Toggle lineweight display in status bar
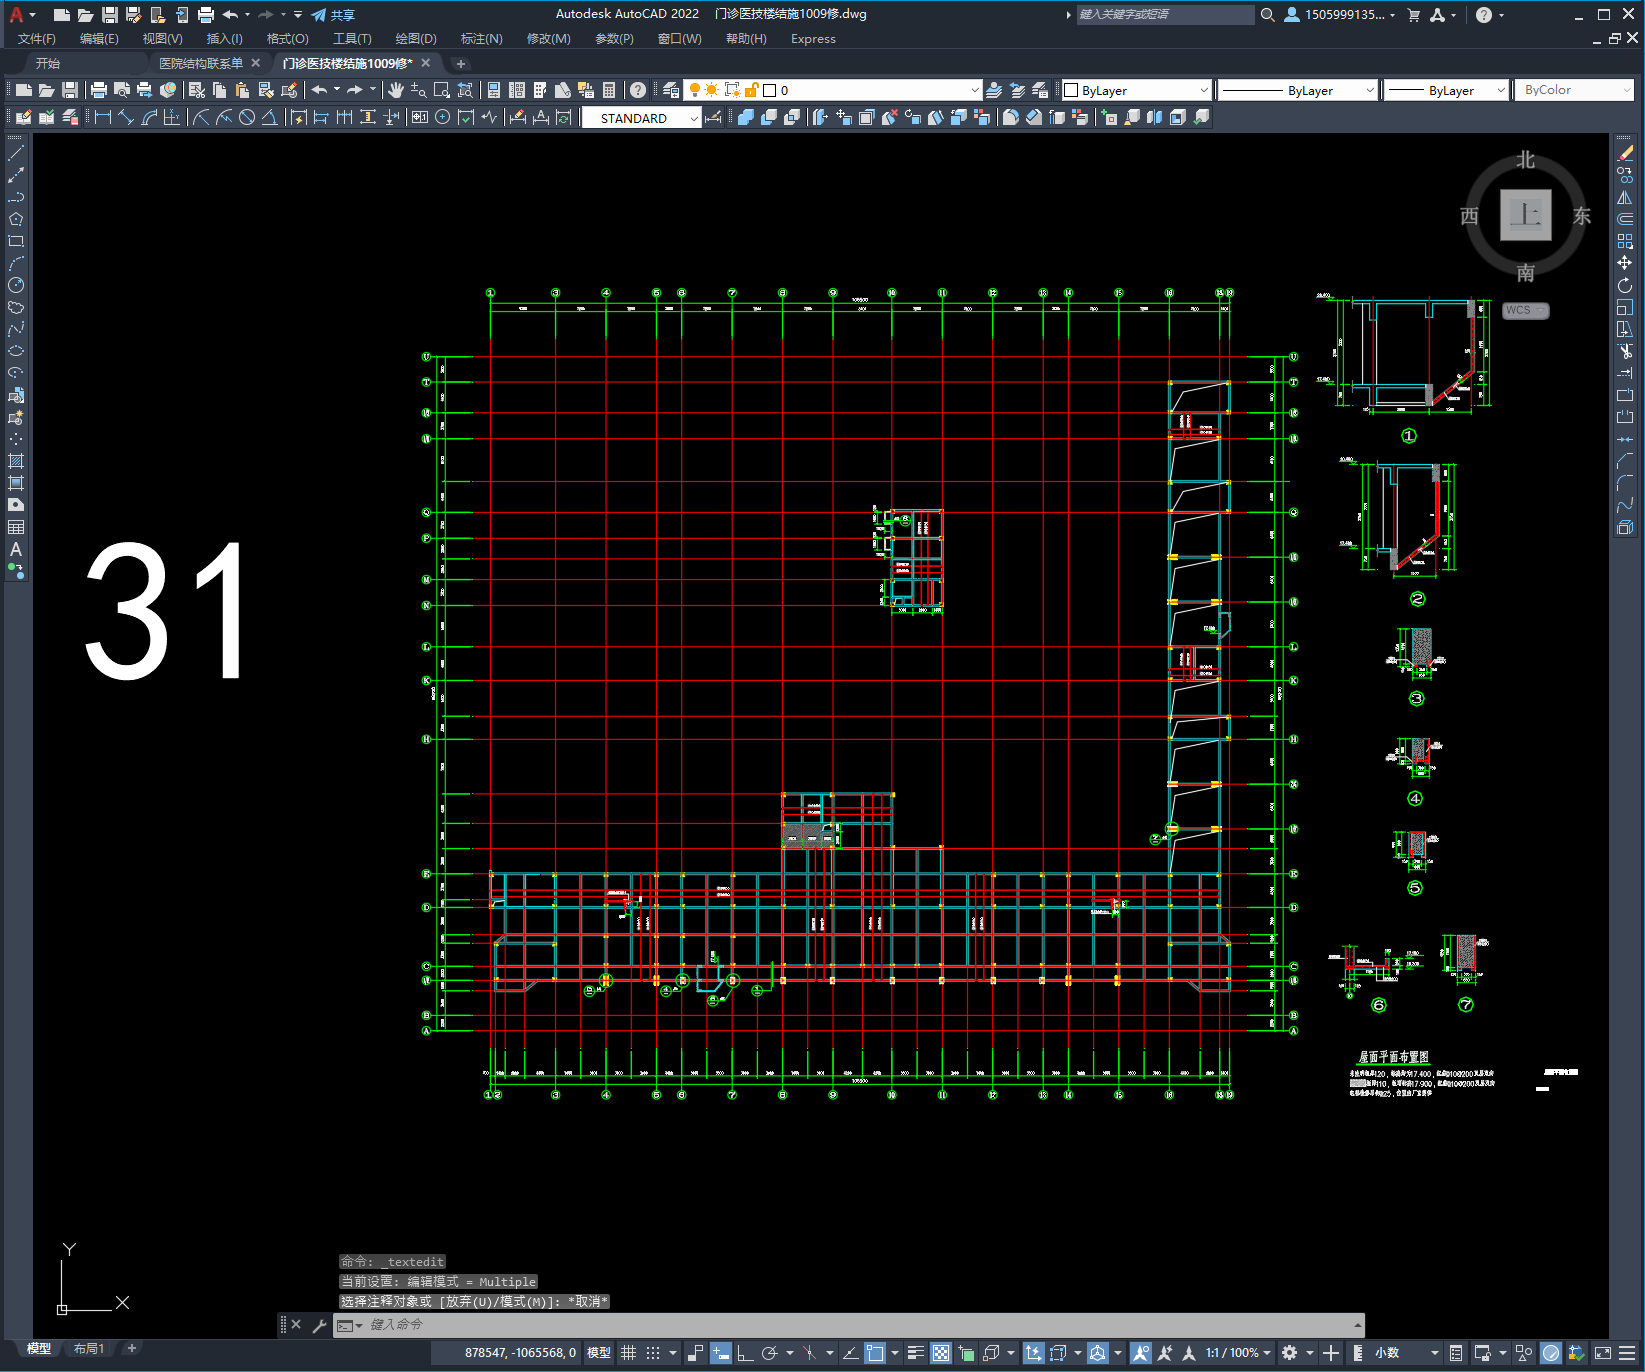Viewport: 1645px width, 1372px height. click(x=915, y=1353)
